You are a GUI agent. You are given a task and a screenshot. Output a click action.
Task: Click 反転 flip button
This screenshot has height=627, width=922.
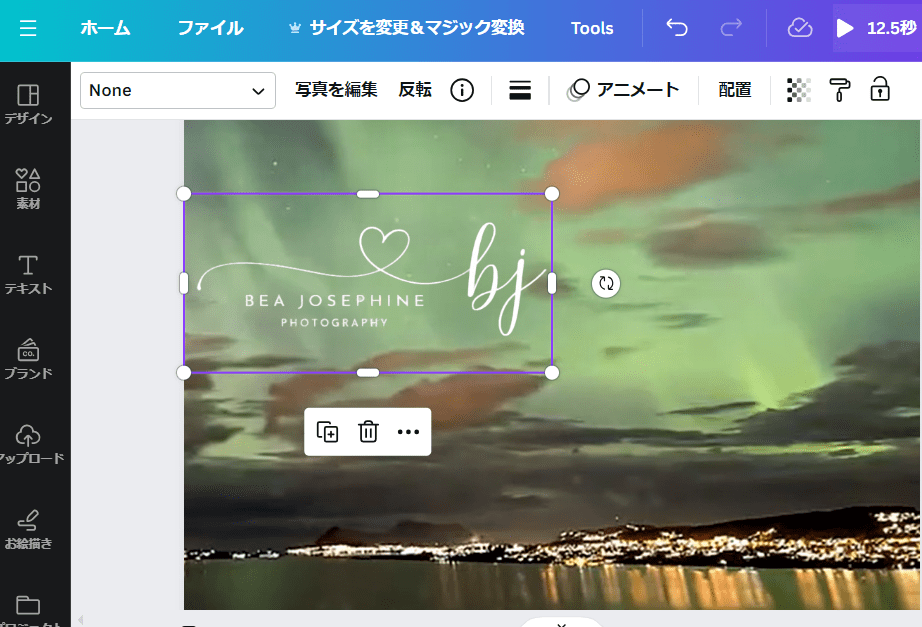coord(415,90)
